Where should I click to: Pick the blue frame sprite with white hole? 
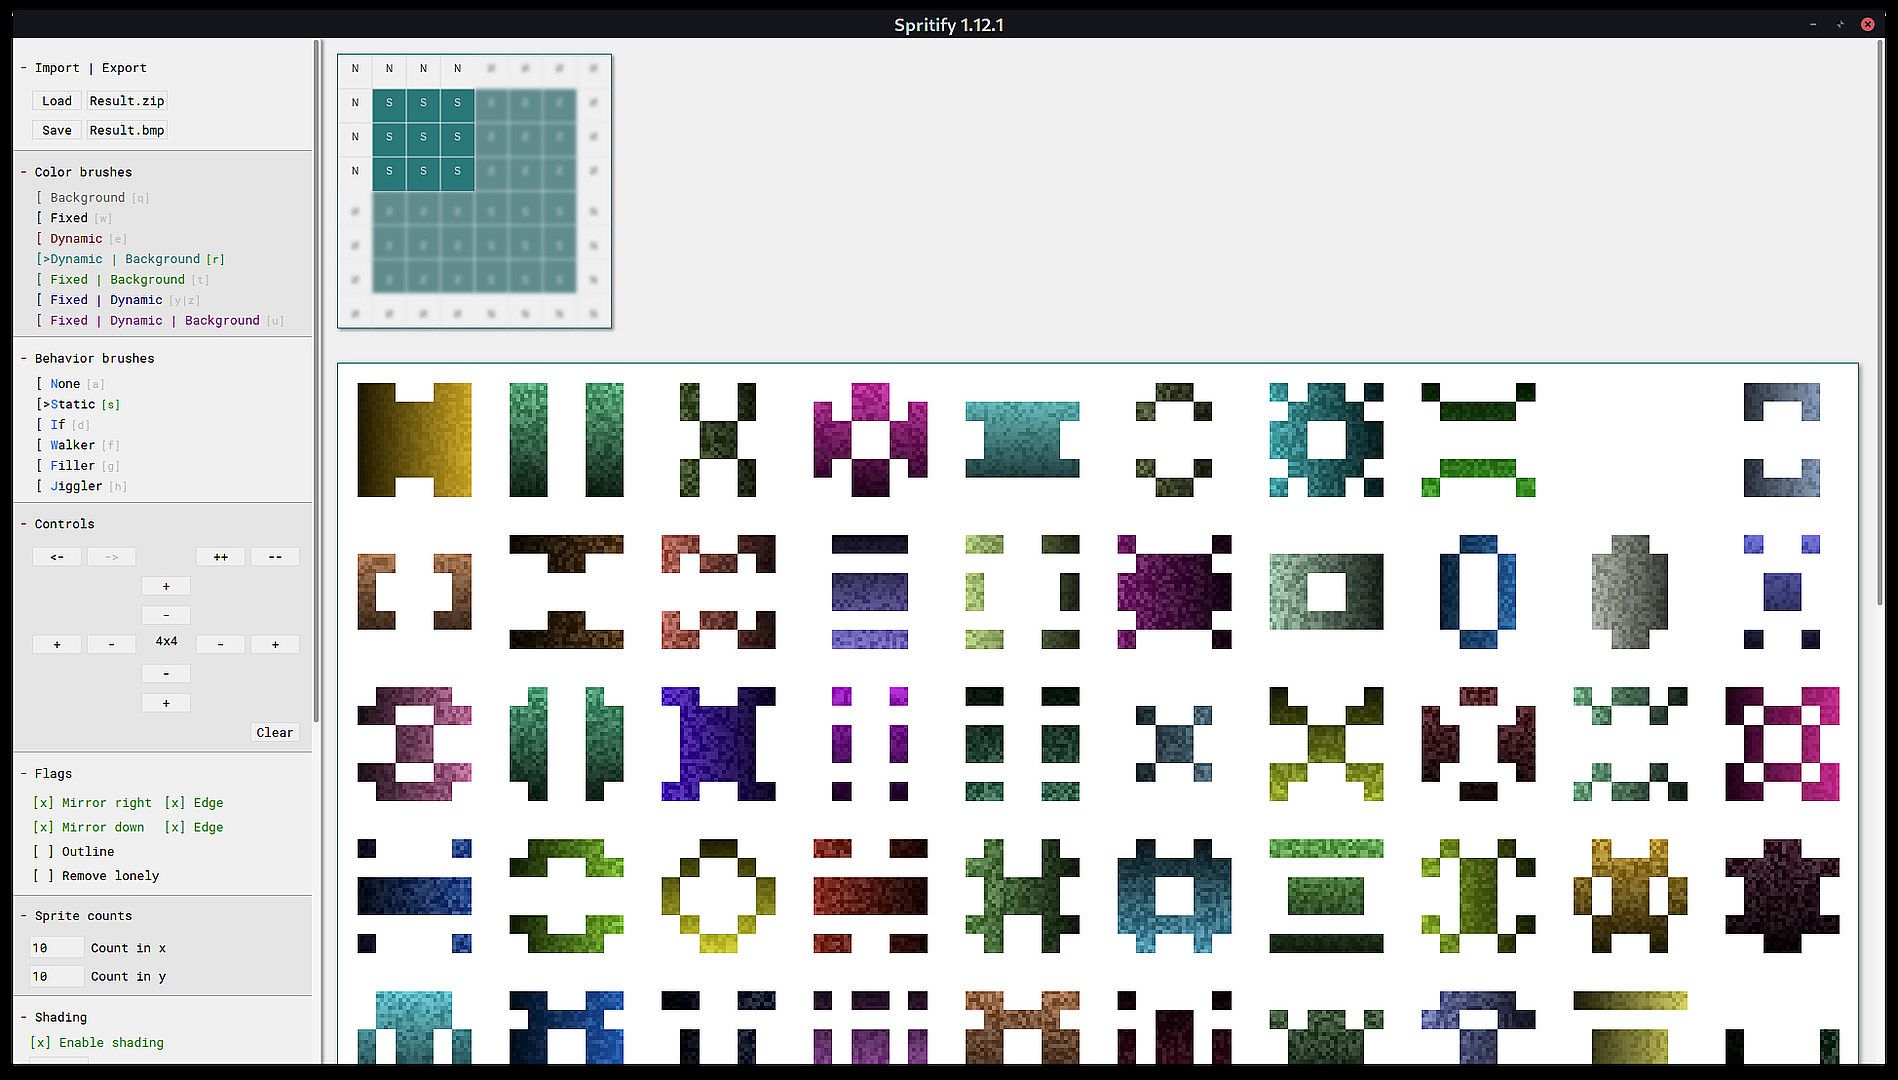click(x=1174, y=896)
